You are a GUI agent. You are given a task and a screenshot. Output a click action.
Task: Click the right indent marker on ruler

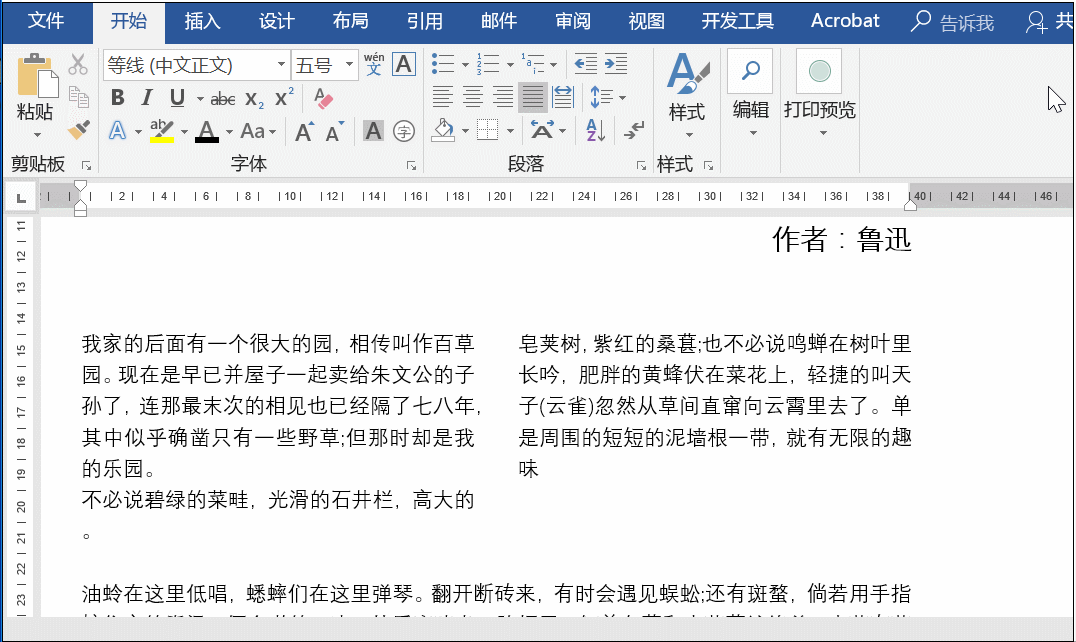click(x=911, y=204)
